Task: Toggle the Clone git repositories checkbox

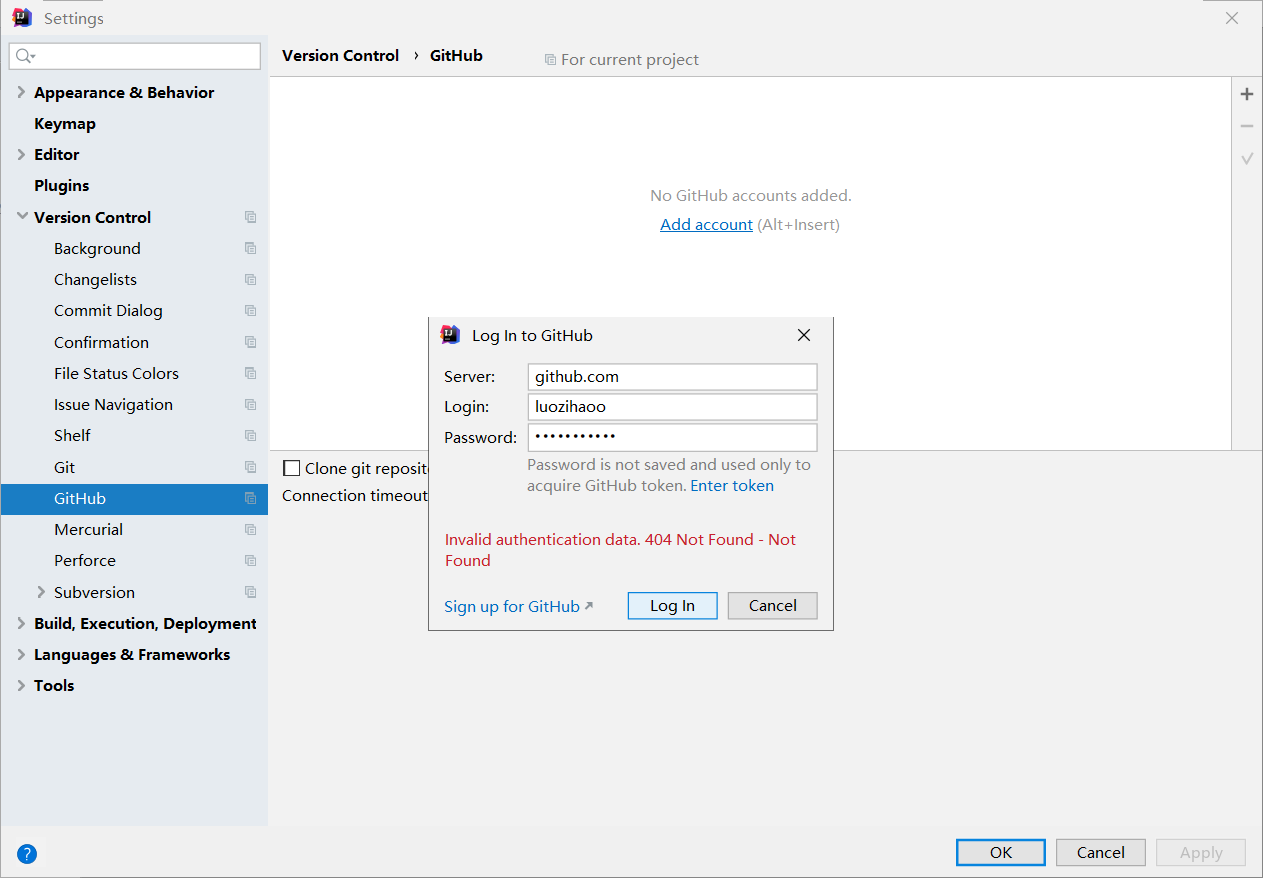Action: click(x=292, y=468)
